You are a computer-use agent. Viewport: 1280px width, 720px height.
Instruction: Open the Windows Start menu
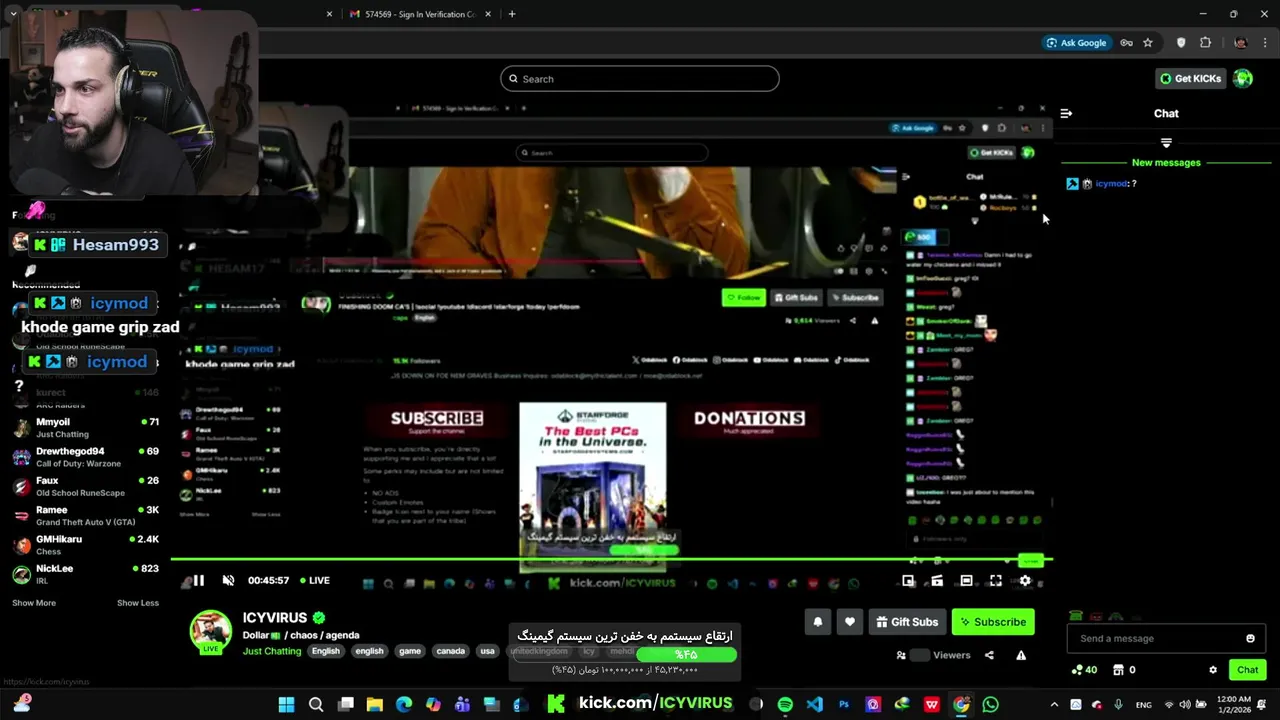pos(286,705)
